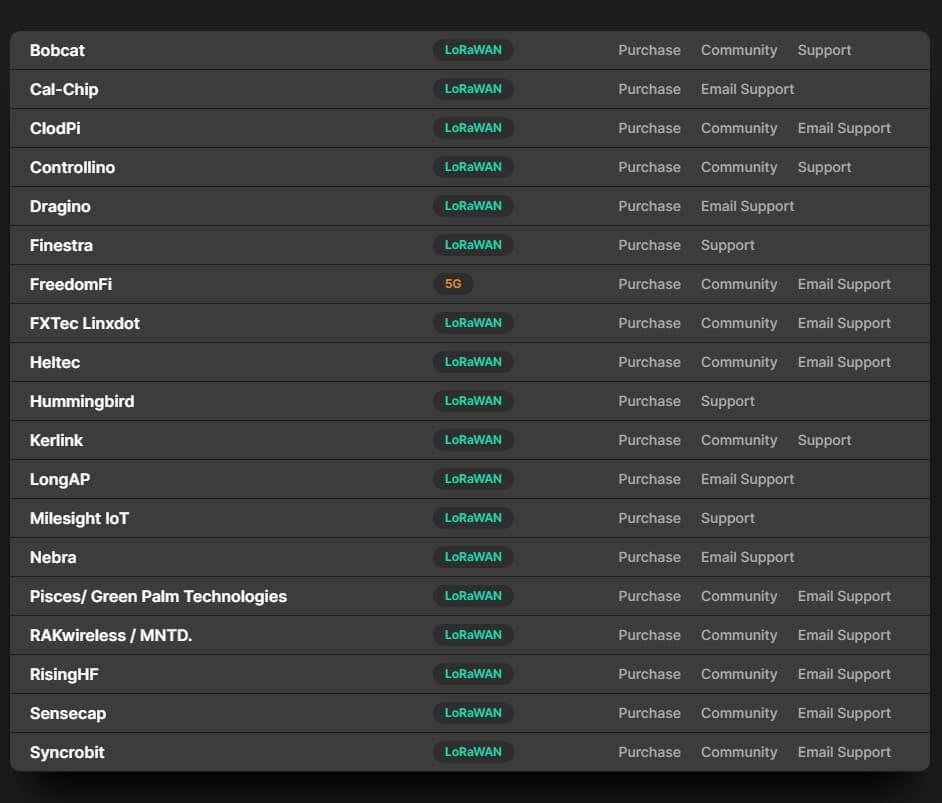This screenshot has height=803, width=942.
Task: Open Support for Bobcat
Action: (824, 50)
